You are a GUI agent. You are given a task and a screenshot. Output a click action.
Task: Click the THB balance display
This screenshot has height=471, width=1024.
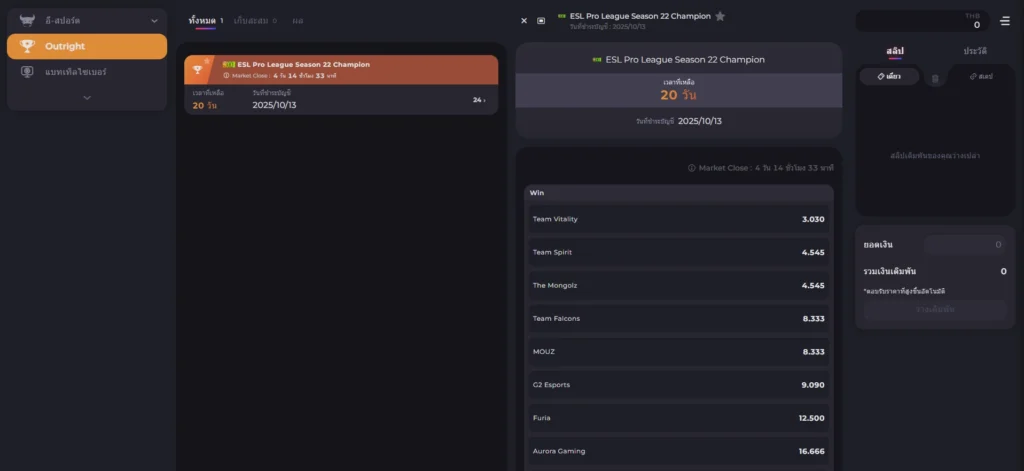[x=922, y=21]
